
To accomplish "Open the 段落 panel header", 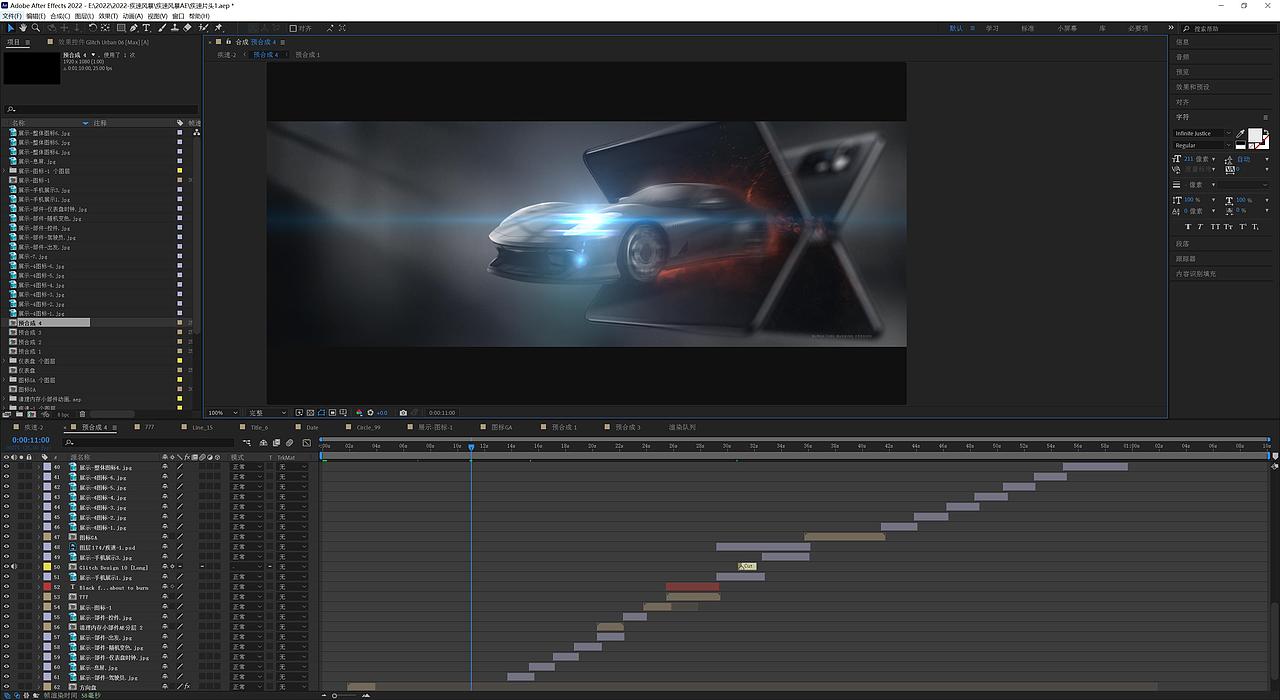I will pos(1183,243).
